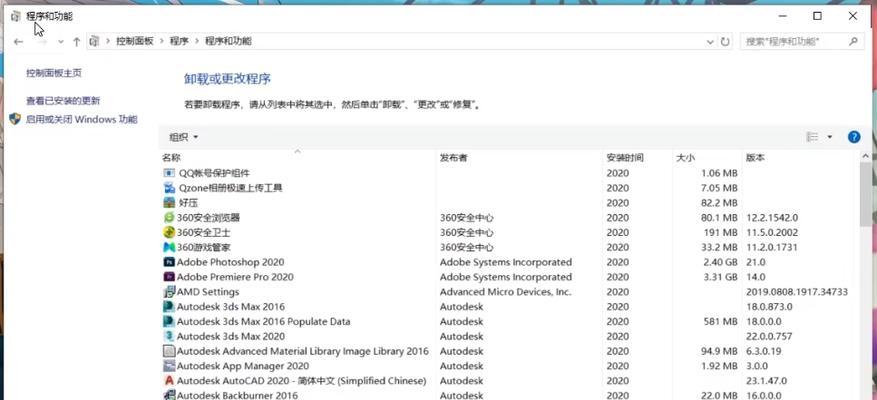Viewport: 877px width, 400px height.
Task: Open the help question mark icon
Action: [854, 137]
